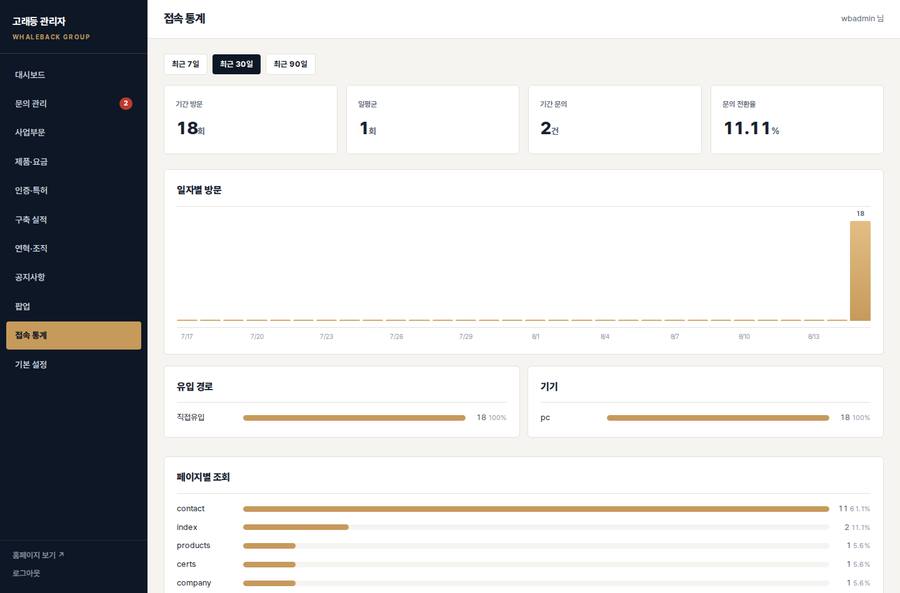Open 사업부문 section
Image resolution: width=900 pixels, height=593 pixels.
(73, 132)
